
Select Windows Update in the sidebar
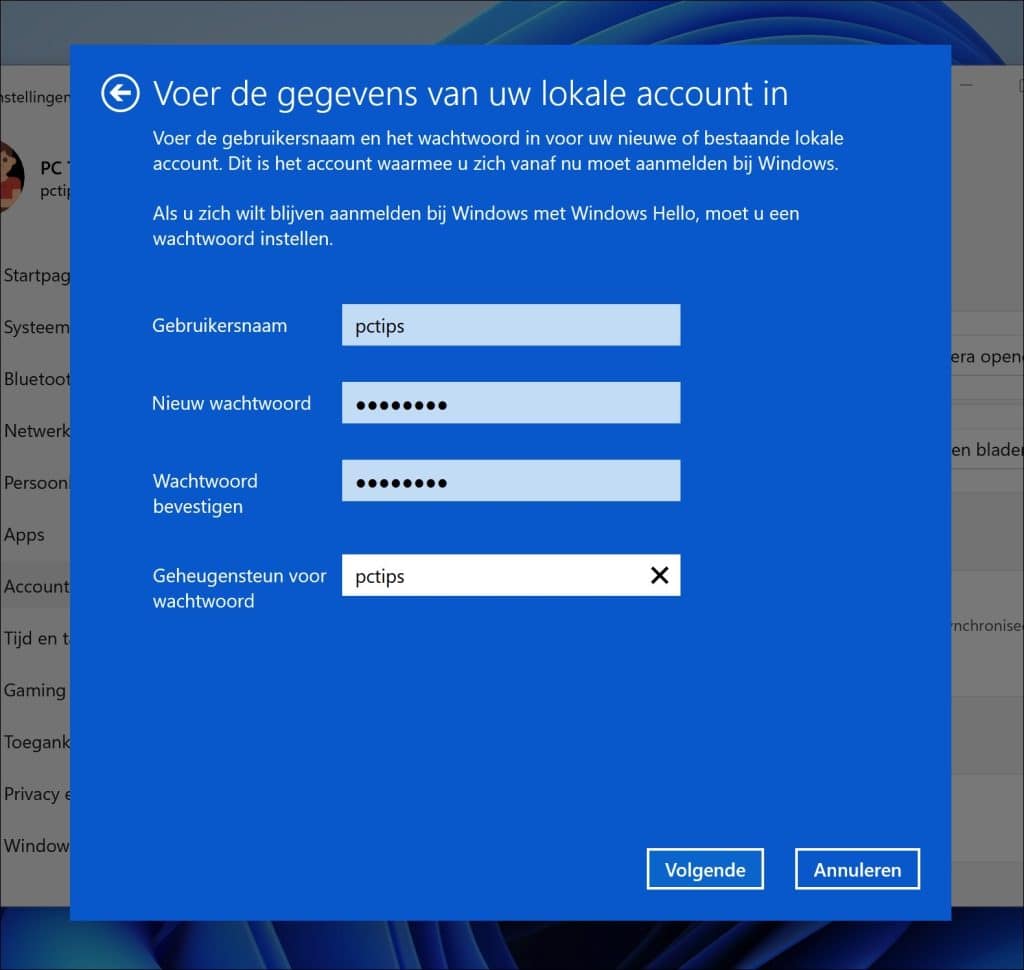[33, 845]
